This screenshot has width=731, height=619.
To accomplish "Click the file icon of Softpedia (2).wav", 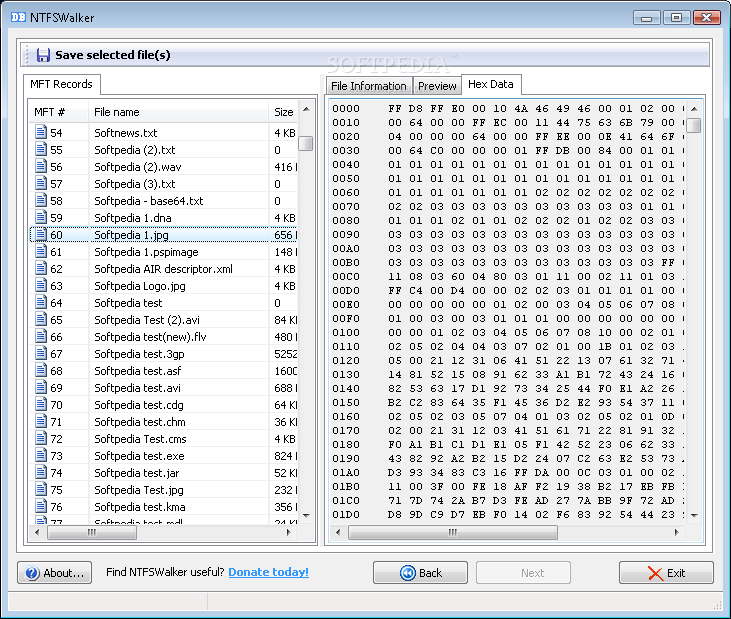I will [x=41, y=166].
